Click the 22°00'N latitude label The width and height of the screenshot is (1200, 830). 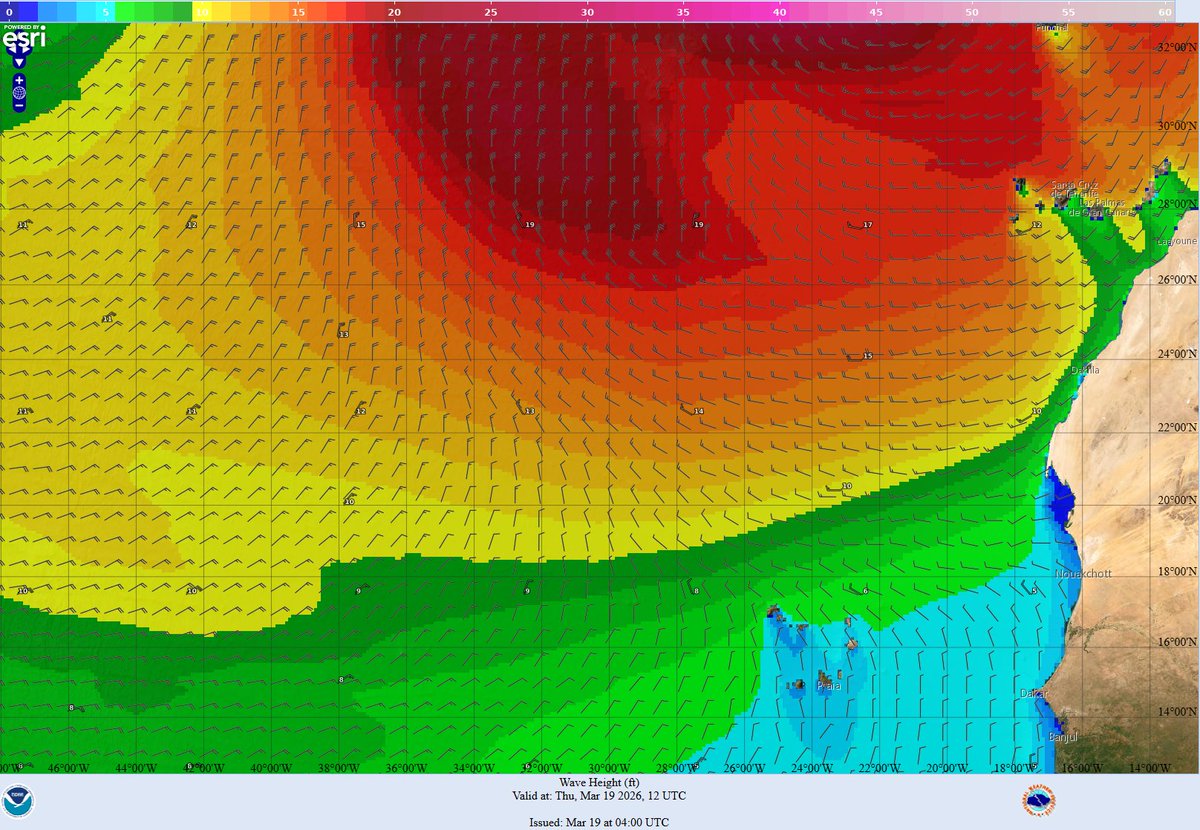tap(1178, 427)
